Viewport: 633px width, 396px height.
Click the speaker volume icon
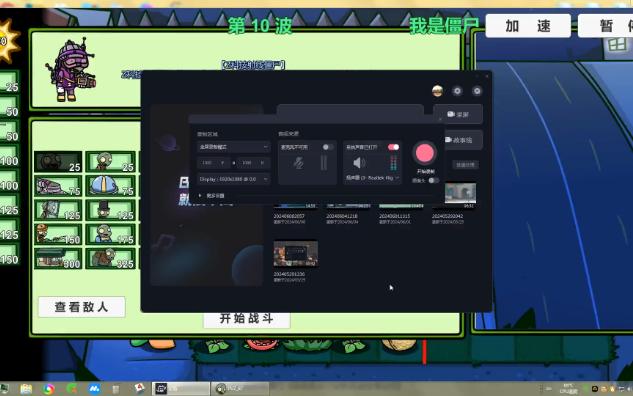358,163
